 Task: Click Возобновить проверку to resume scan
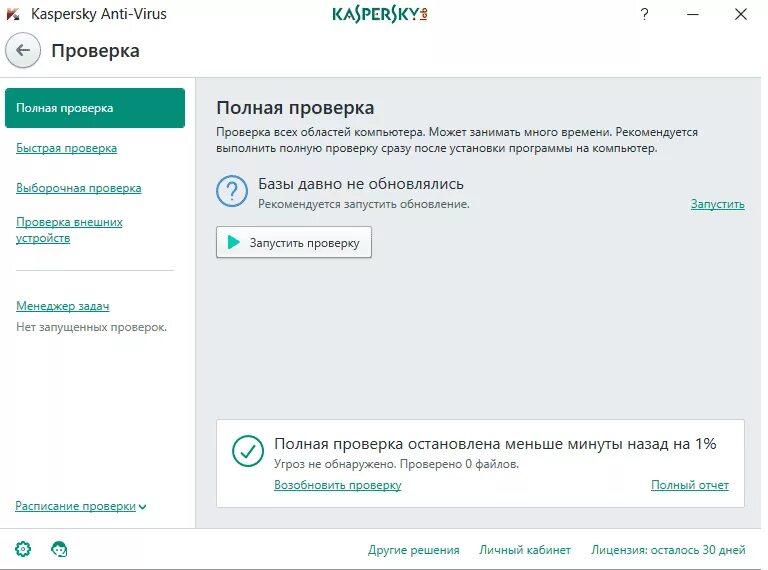[337, 485]
